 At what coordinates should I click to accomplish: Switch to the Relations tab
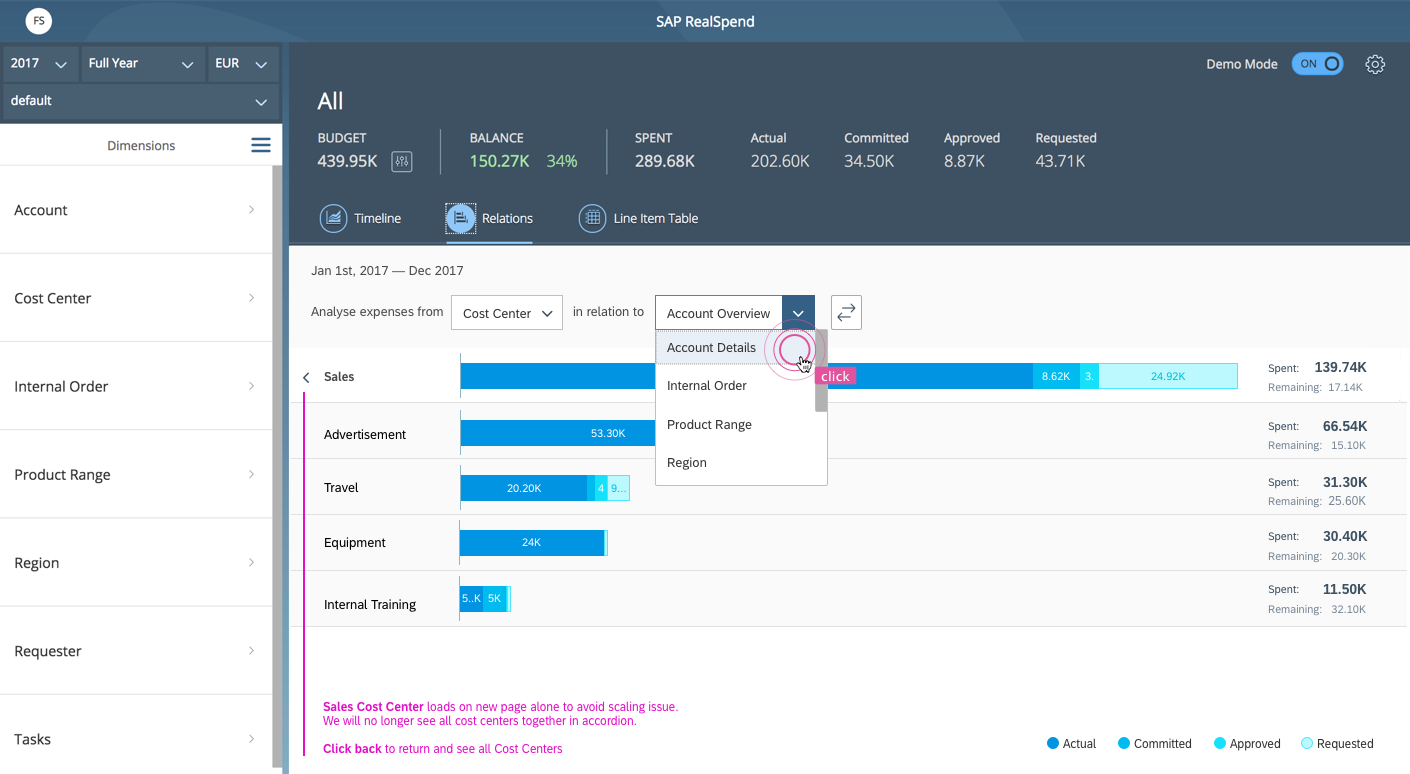[x=489, y=218]
